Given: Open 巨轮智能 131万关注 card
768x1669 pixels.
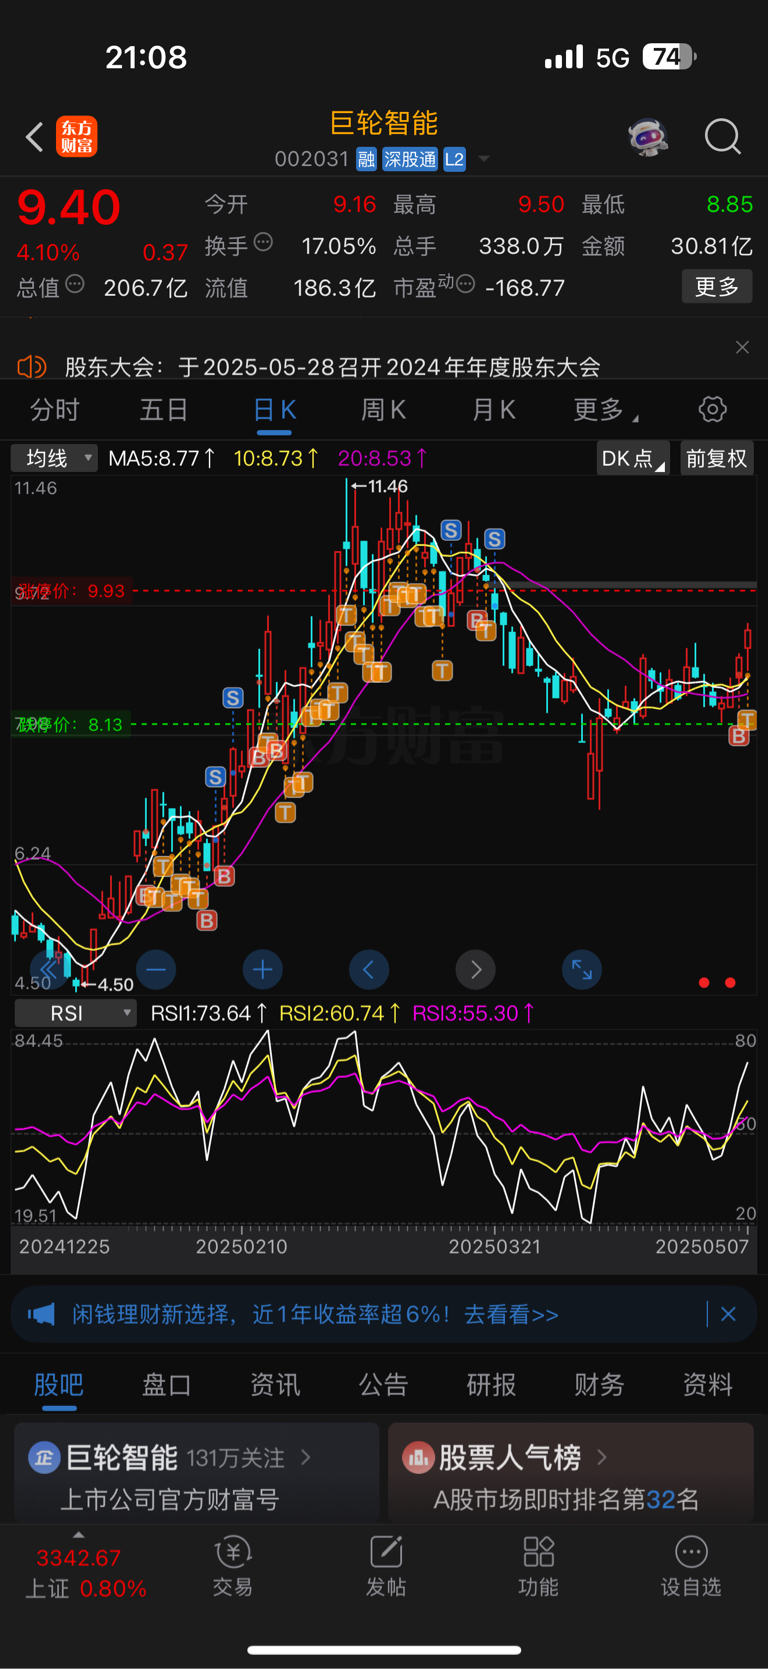Looking at the screenshot, I should click(197, 1474).
